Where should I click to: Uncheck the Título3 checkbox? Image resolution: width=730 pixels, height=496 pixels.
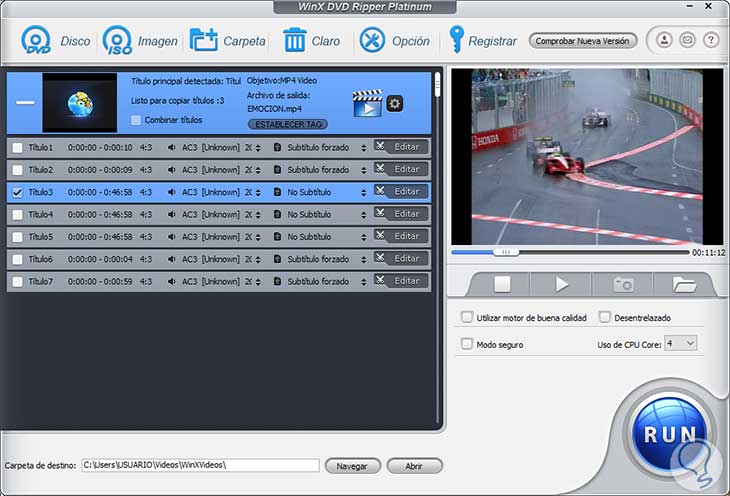point(17,193)
